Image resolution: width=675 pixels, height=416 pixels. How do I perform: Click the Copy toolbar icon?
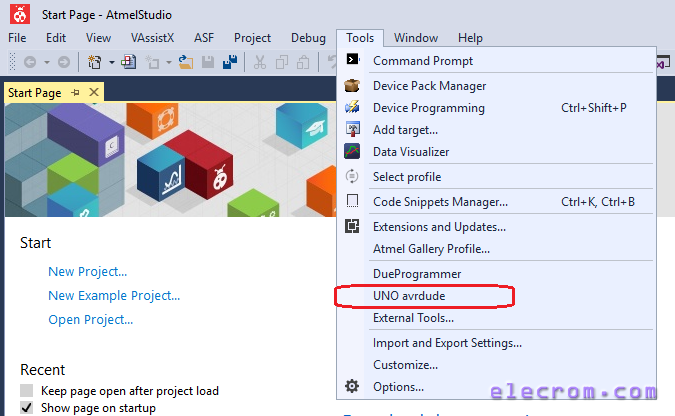point(282,62)
